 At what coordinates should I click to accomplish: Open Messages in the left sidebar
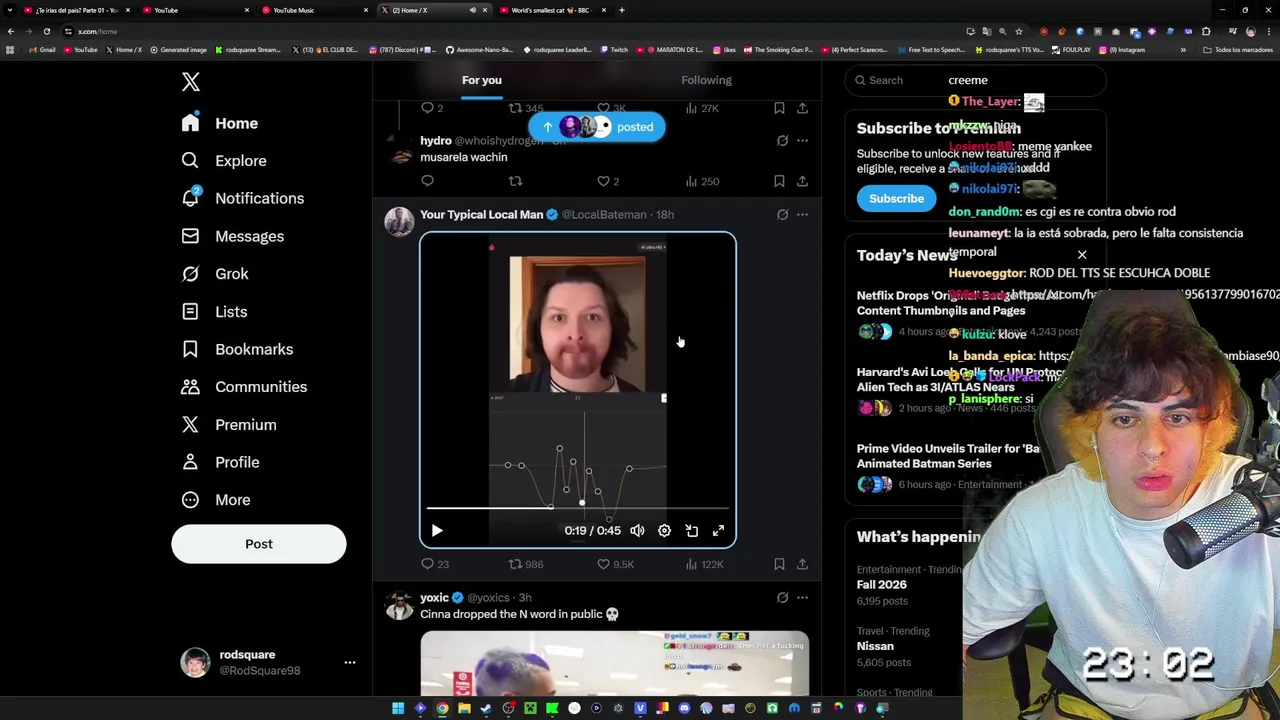tap(233, 236)
